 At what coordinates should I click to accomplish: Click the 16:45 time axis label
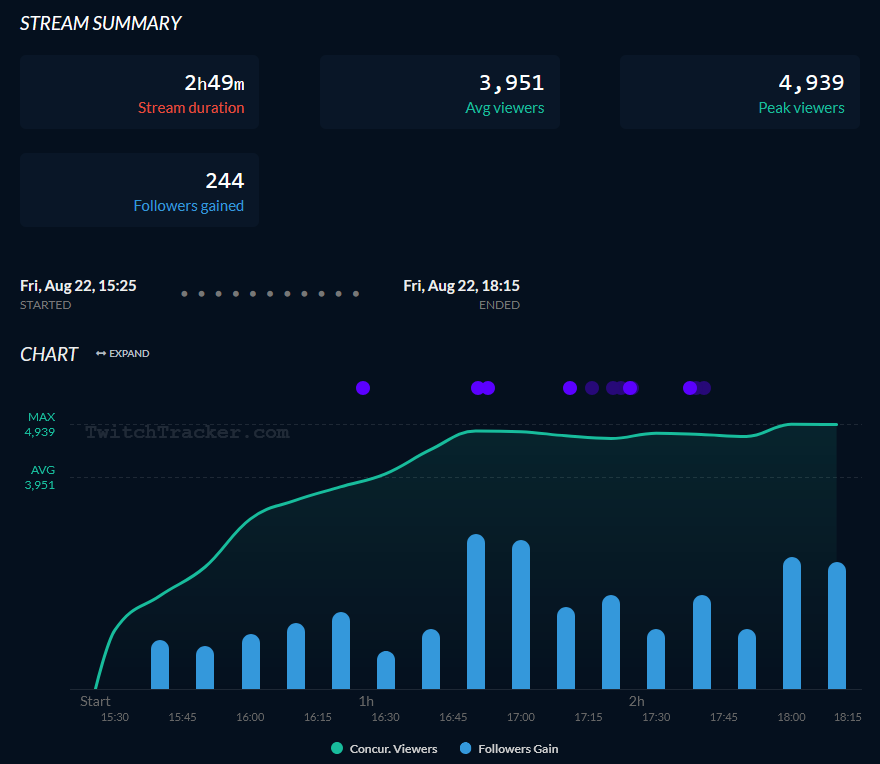453,717
